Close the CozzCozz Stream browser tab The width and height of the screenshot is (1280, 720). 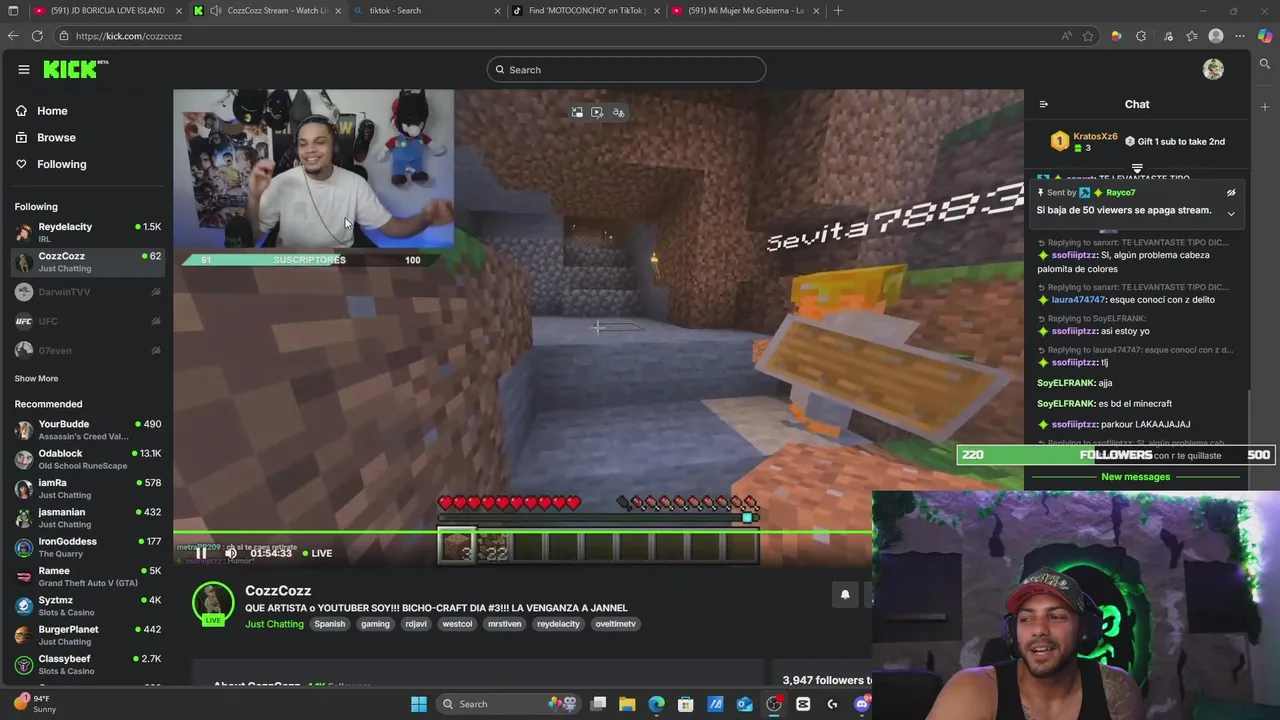tap(338, 10)
